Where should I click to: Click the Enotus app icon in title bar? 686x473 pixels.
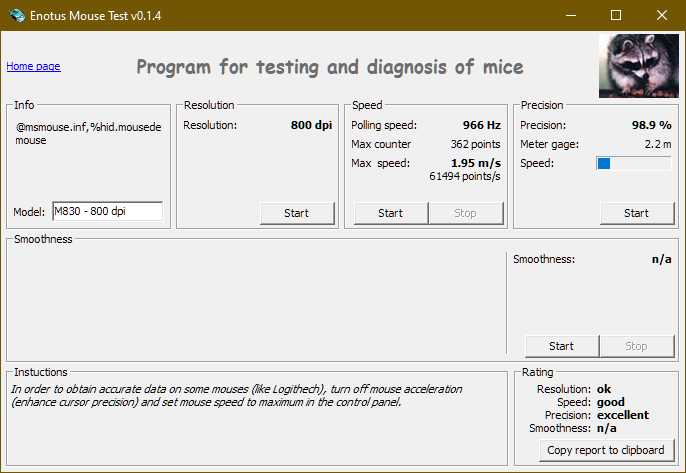17,15
